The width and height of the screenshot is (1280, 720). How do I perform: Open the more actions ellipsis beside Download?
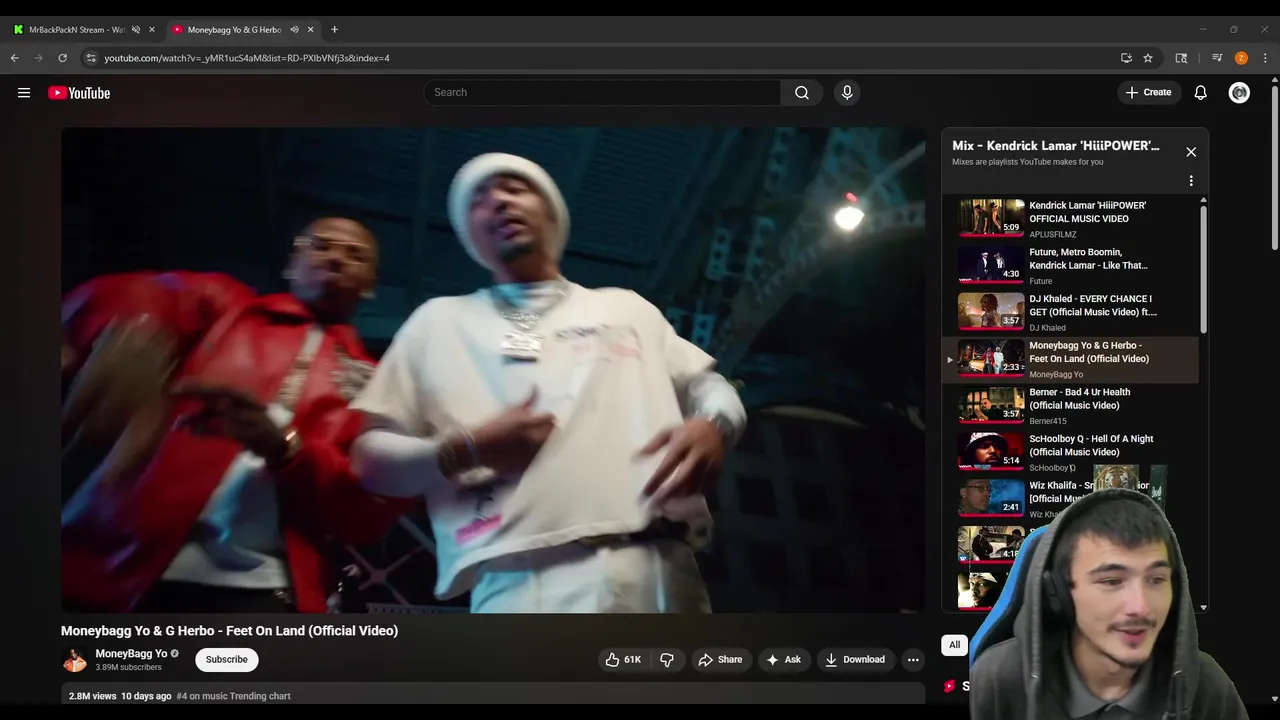[912, 660]
